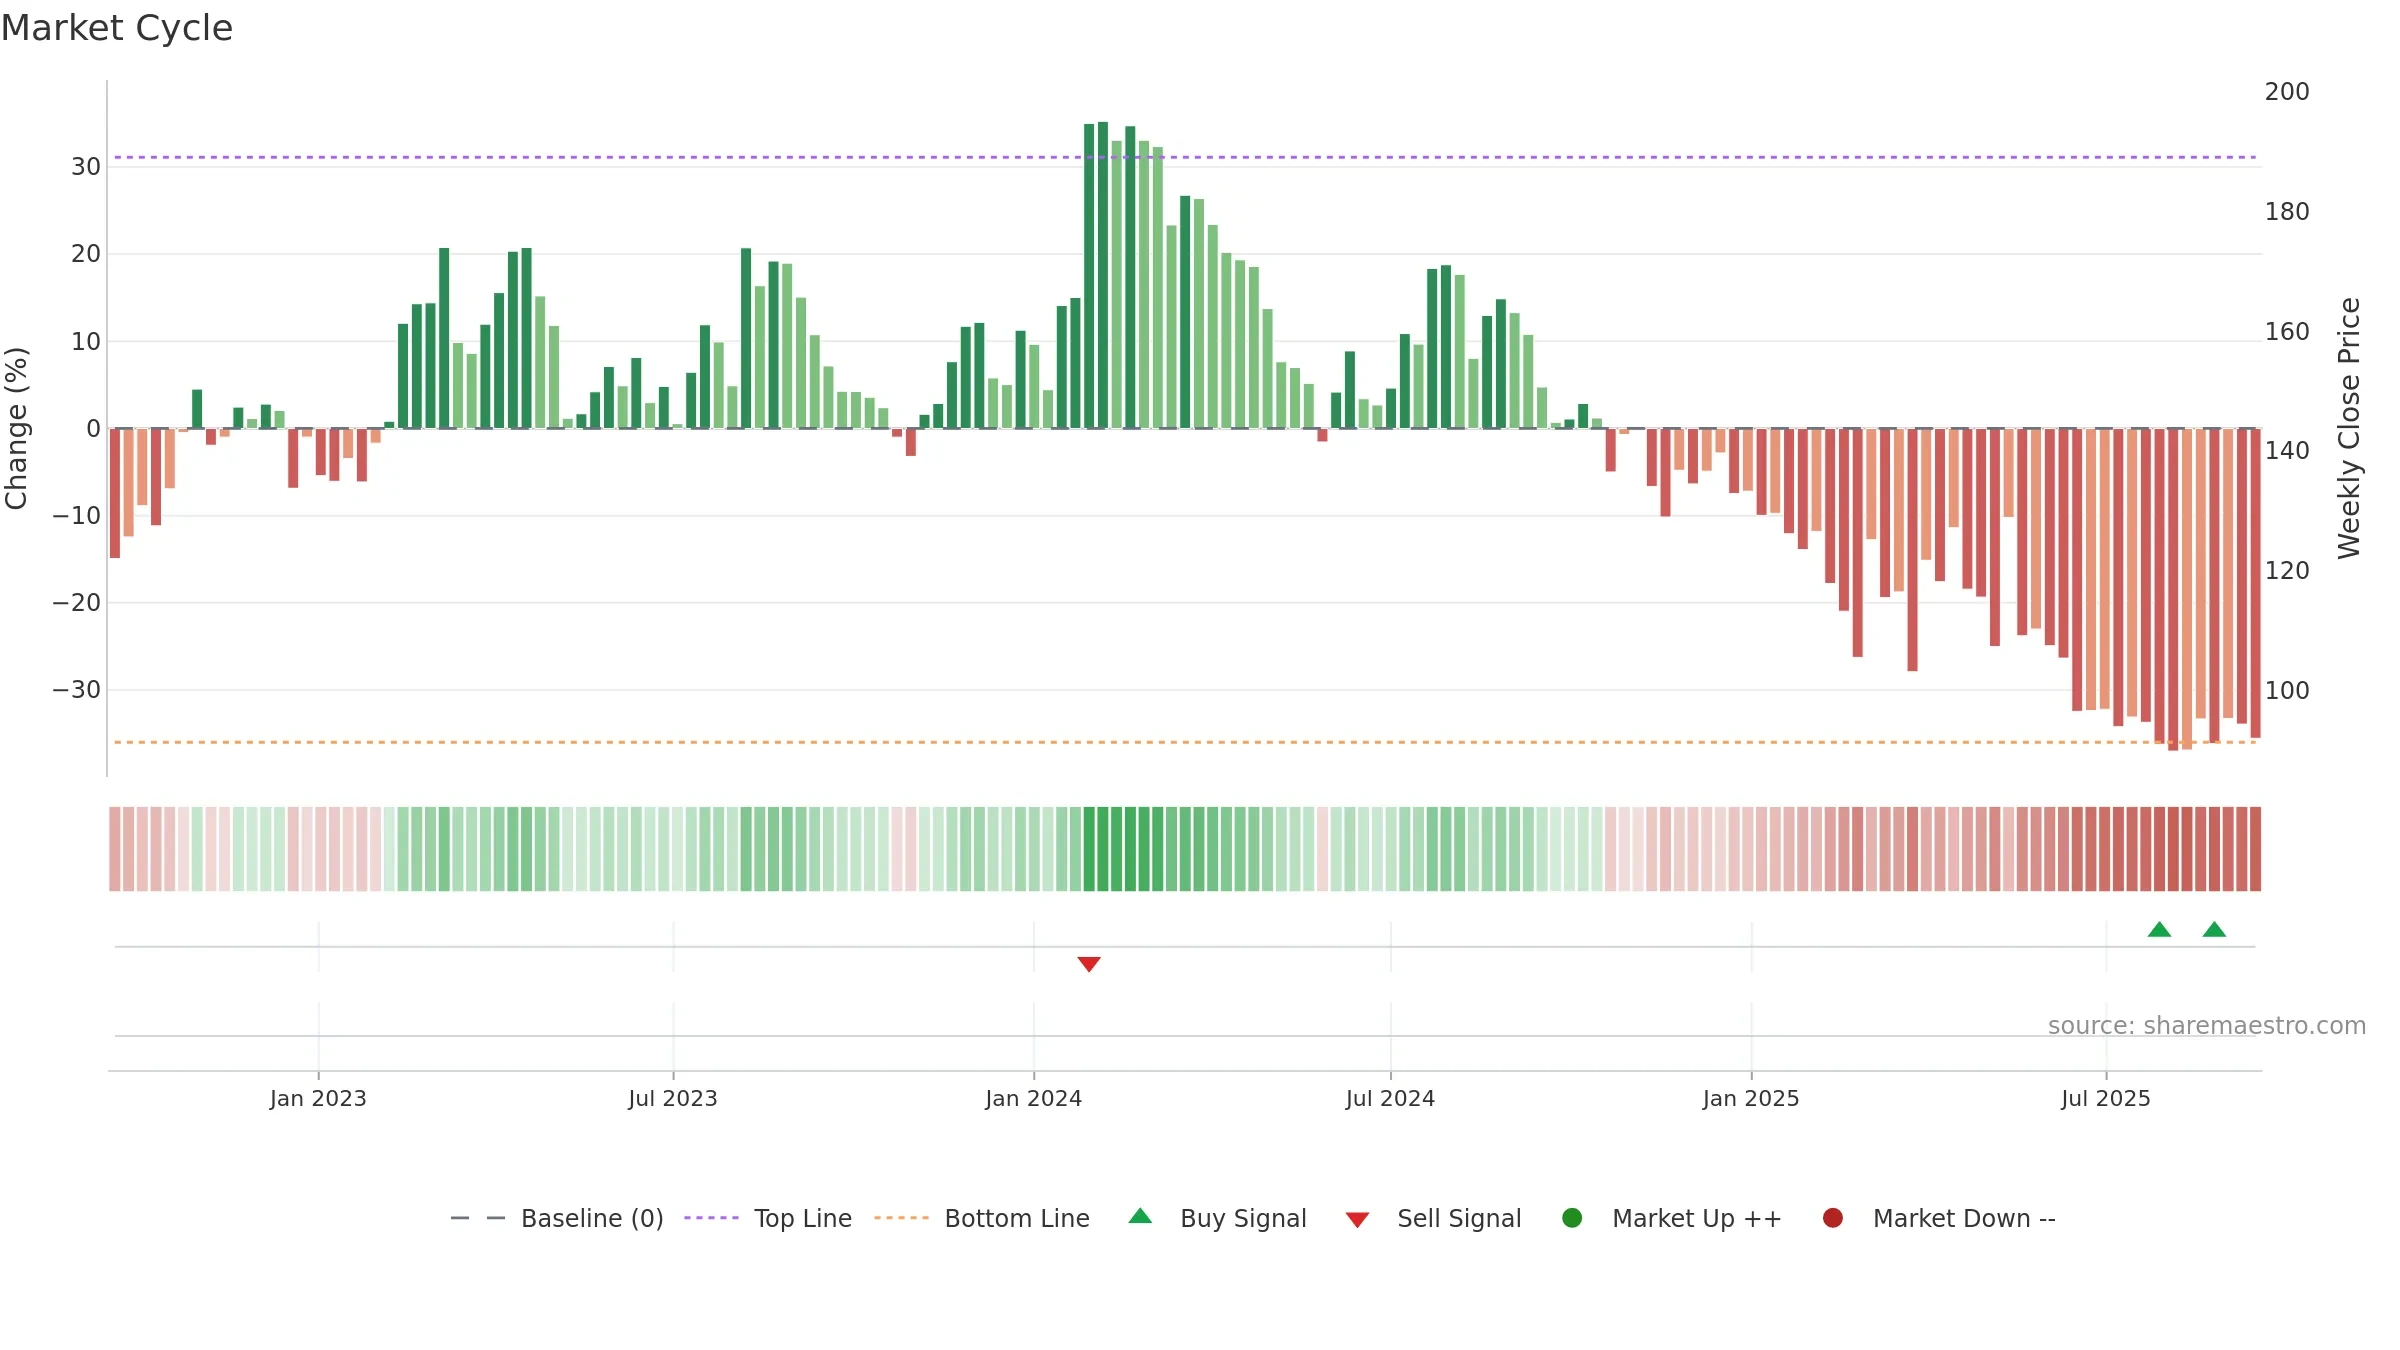Viewport: 2400px width, 1350px height.
Task: Click the Change (%) axis title
Action: tap(16, 428)
